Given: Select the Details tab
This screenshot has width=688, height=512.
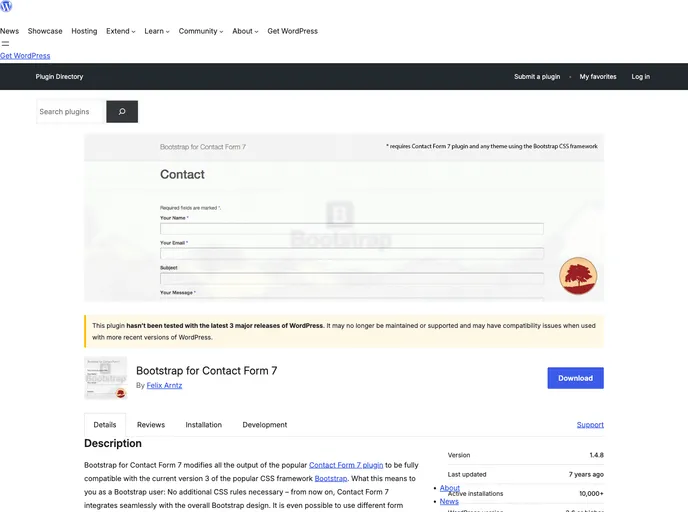Looking at the screenshot, I should [105, 425].
